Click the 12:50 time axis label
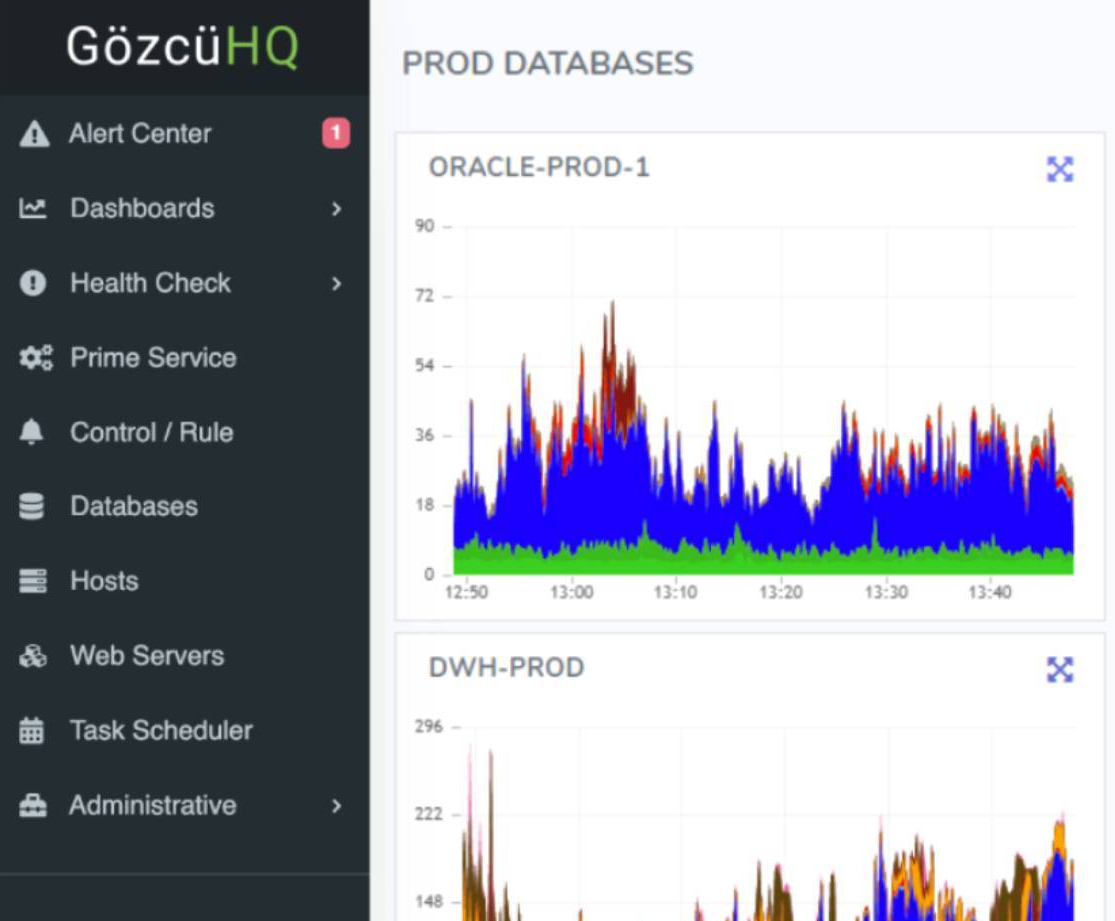1115x921 pixels. (466, 592)
